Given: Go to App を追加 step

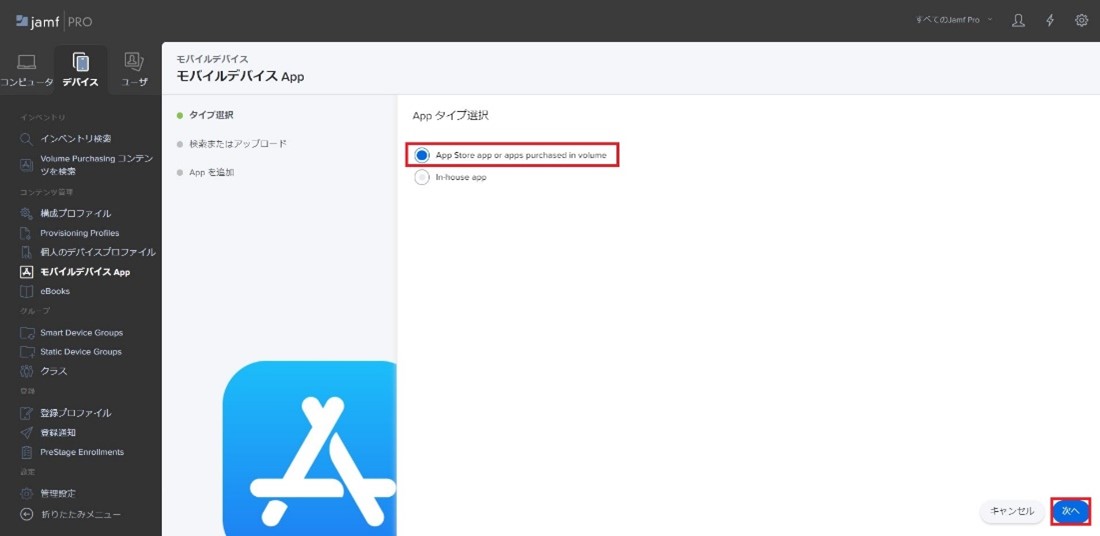Looking at the screenshot, I should point(211,173).
